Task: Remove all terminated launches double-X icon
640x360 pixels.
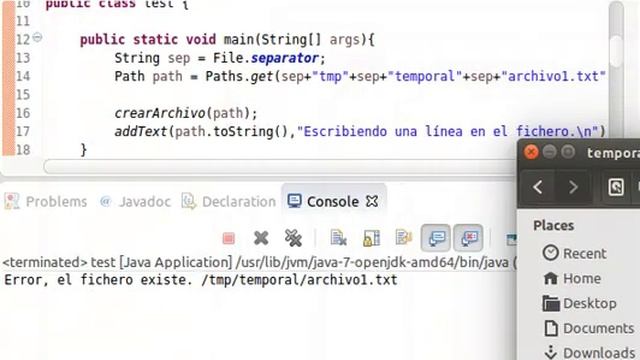Action: (x=293, y=238)
